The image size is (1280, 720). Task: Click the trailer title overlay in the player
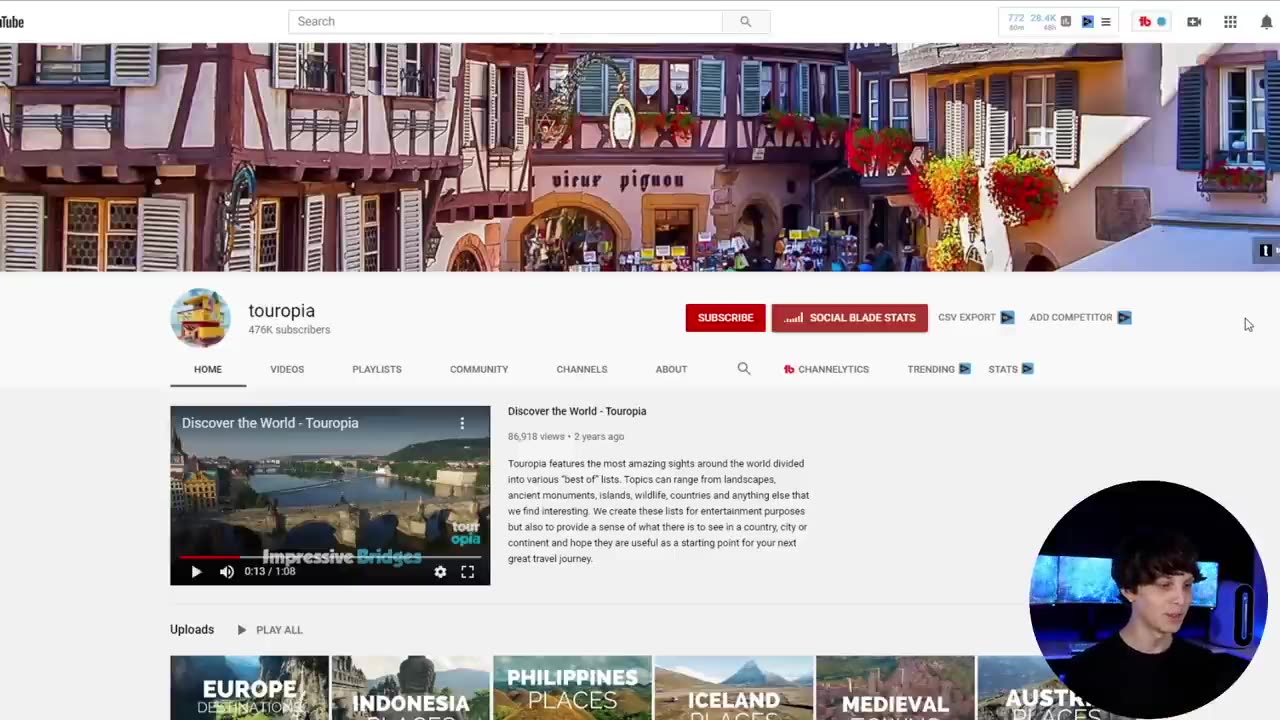click(x=270, y=423)
